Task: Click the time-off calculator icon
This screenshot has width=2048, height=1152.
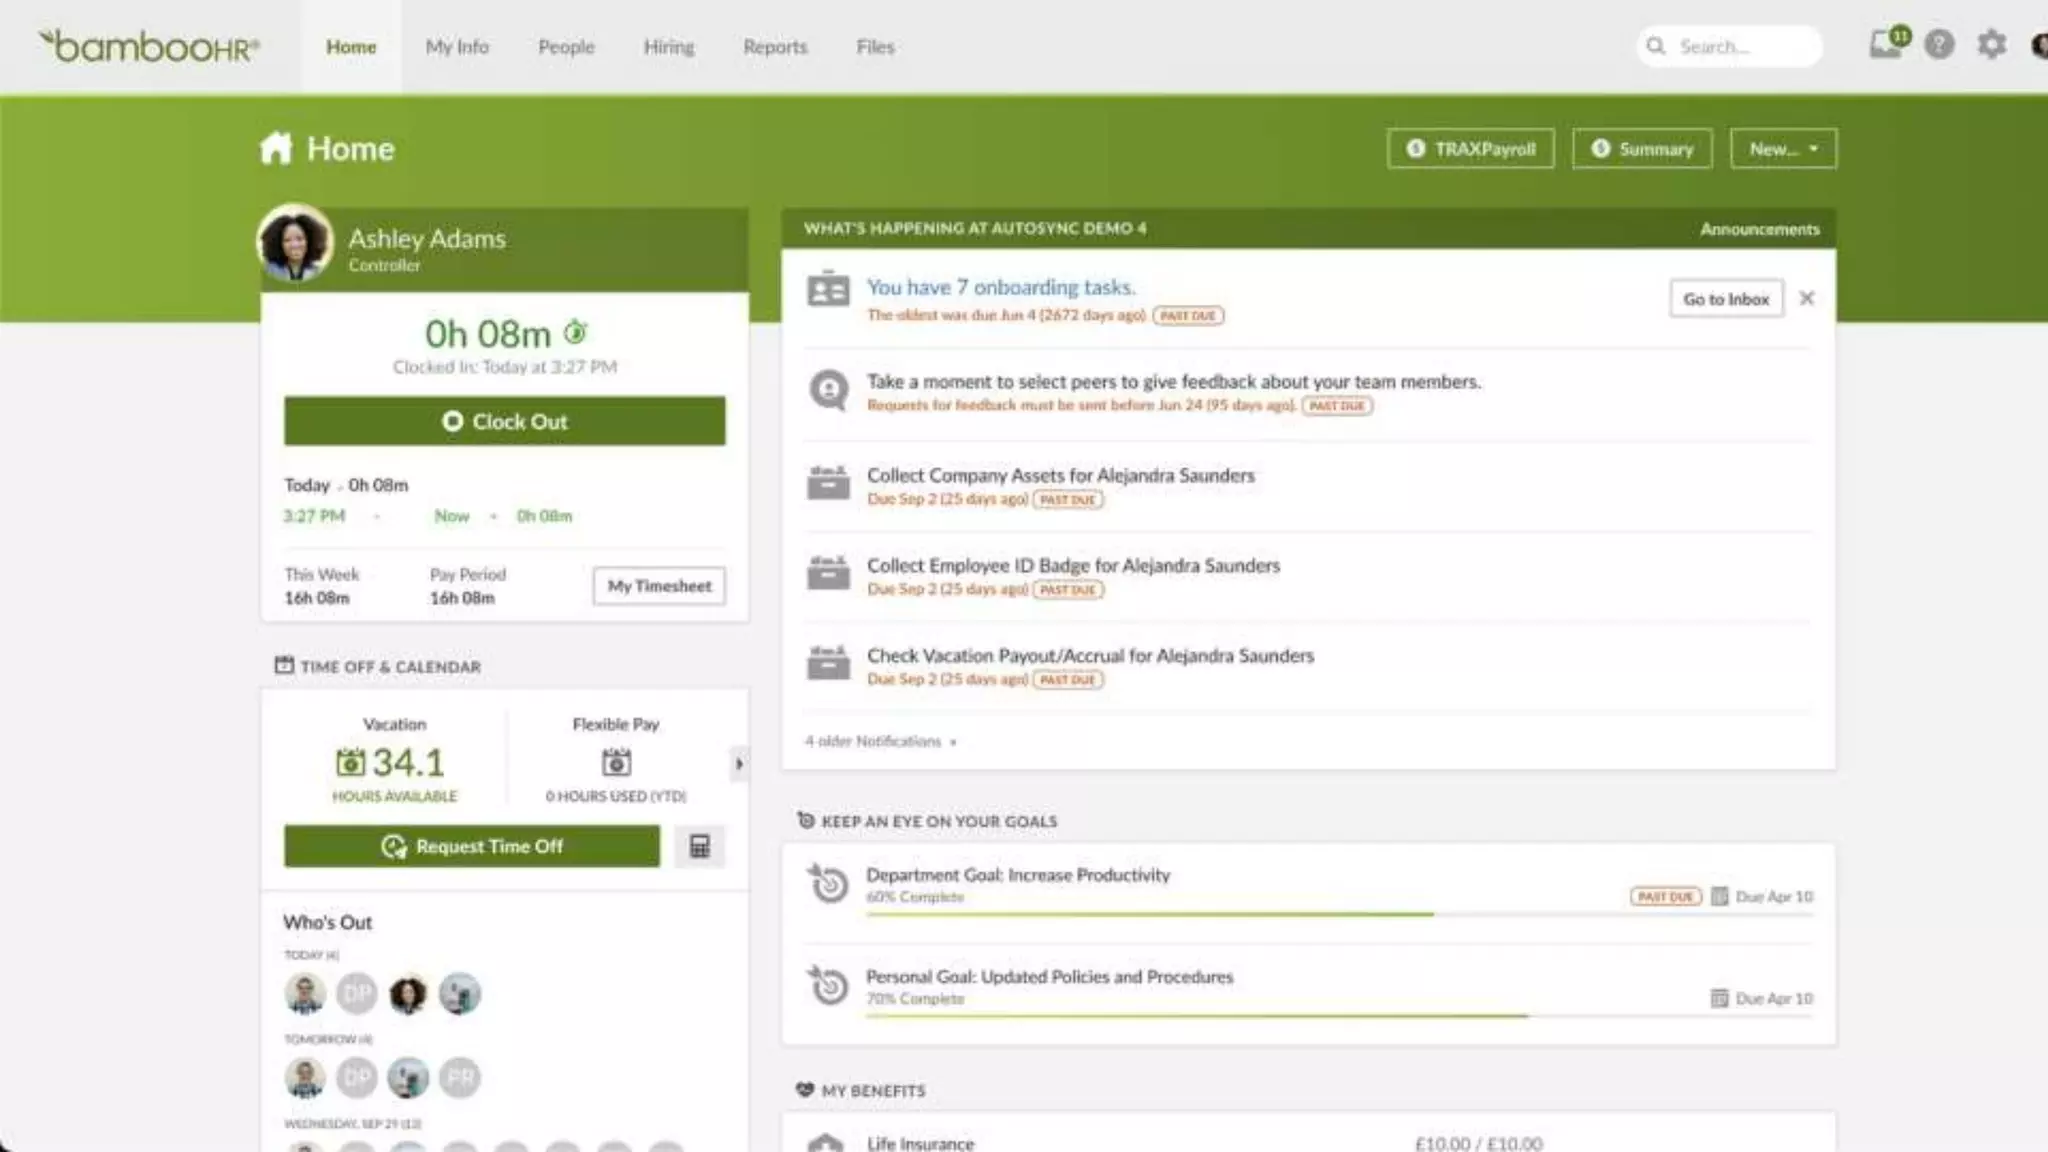Action: [x=699, y=847]
